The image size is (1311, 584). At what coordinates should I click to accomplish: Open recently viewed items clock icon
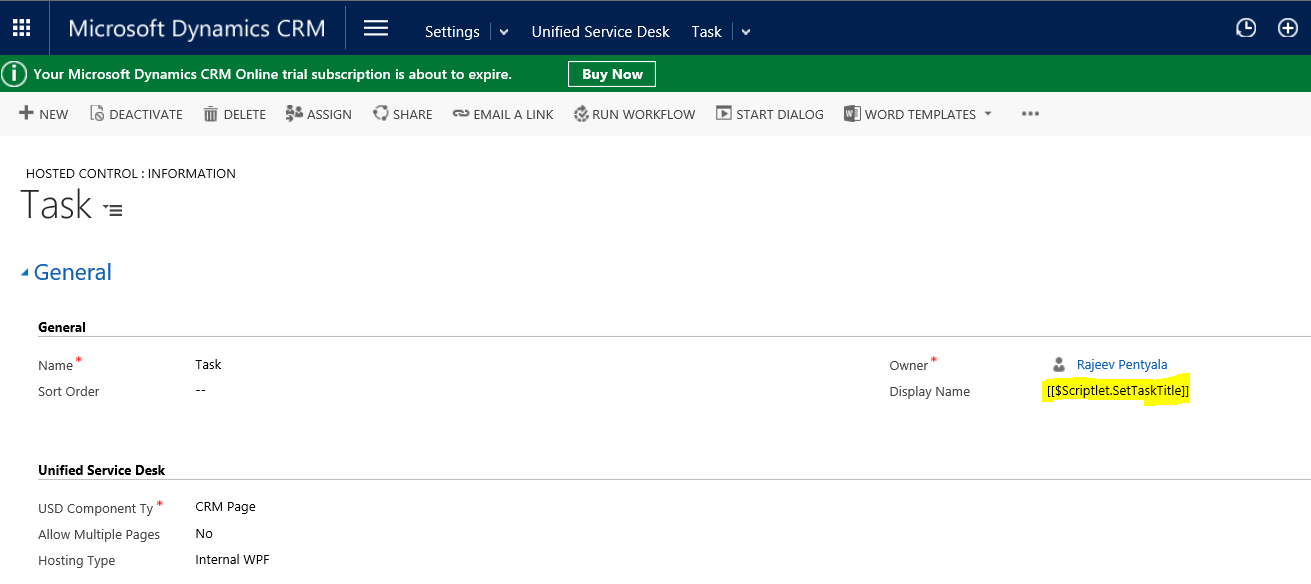pos(1246,29)
